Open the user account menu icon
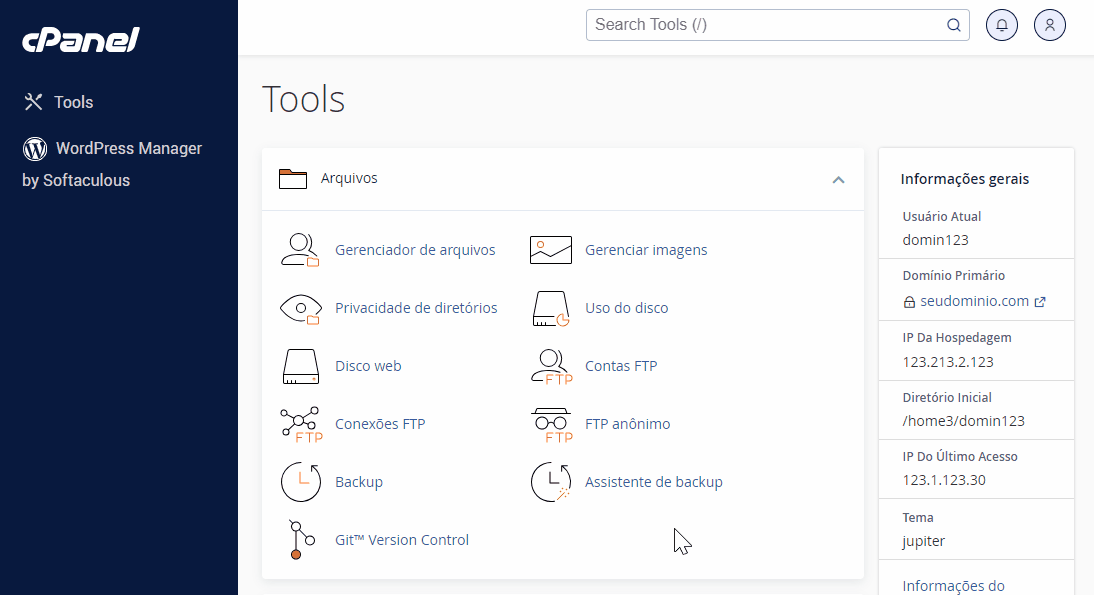This screenshot has width=1094, height=595. [1050, 24]
